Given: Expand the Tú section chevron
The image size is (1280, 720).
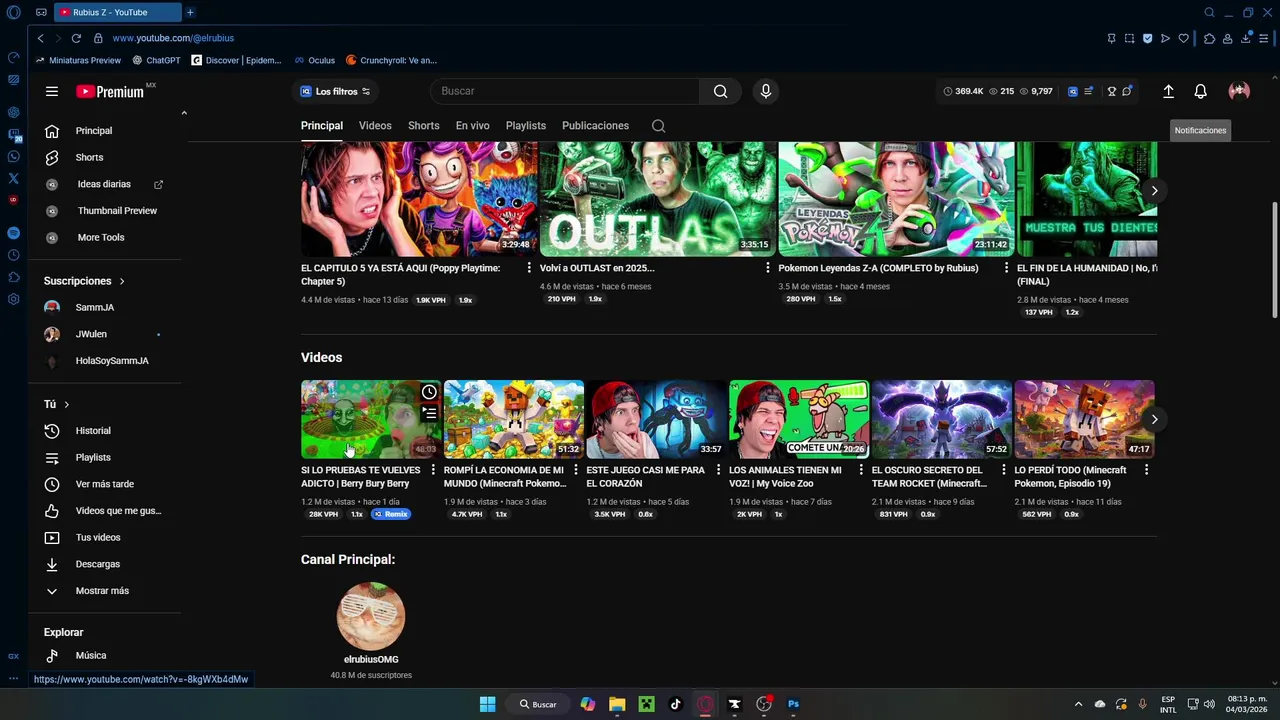Looking at the screenshot, I should 66,404.
